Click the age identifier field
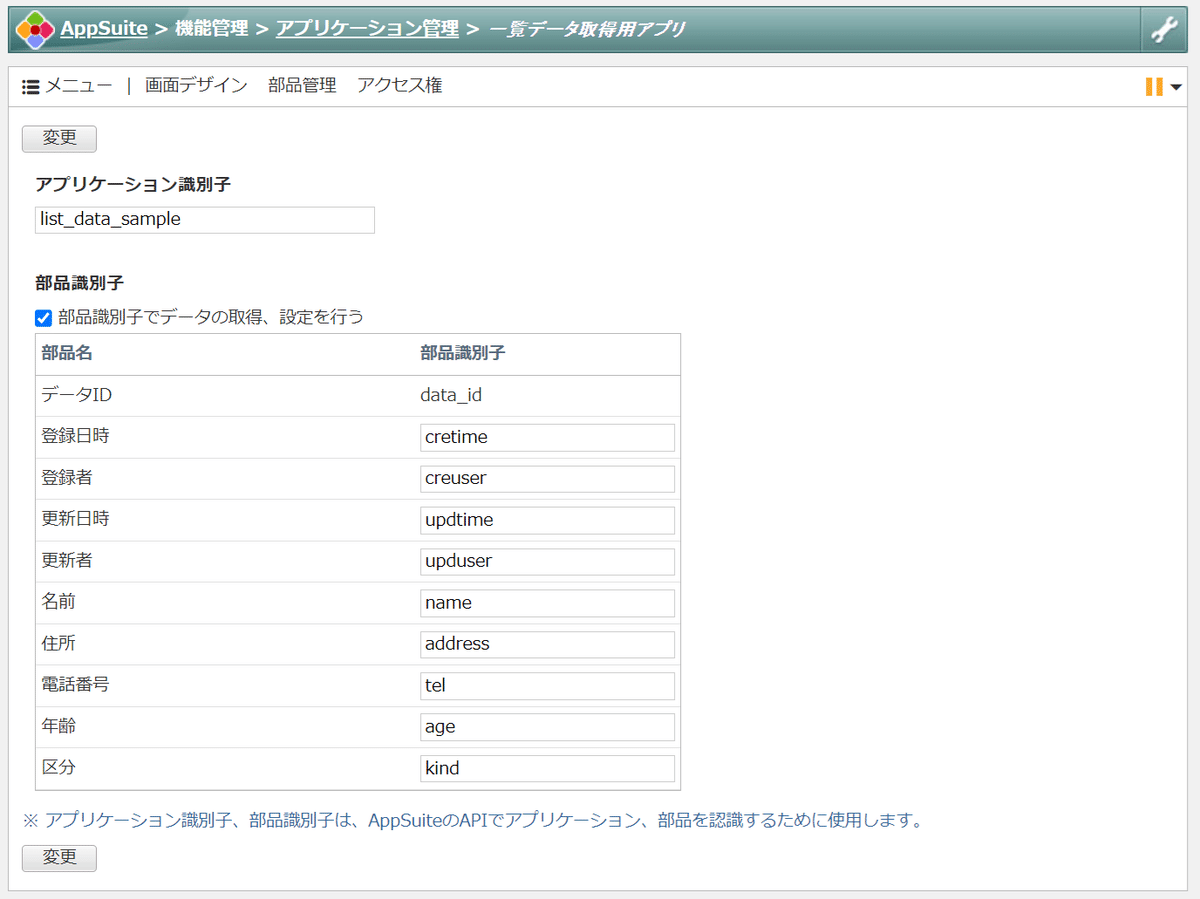Screen dimensions: 1200x899 pos(547,727)
